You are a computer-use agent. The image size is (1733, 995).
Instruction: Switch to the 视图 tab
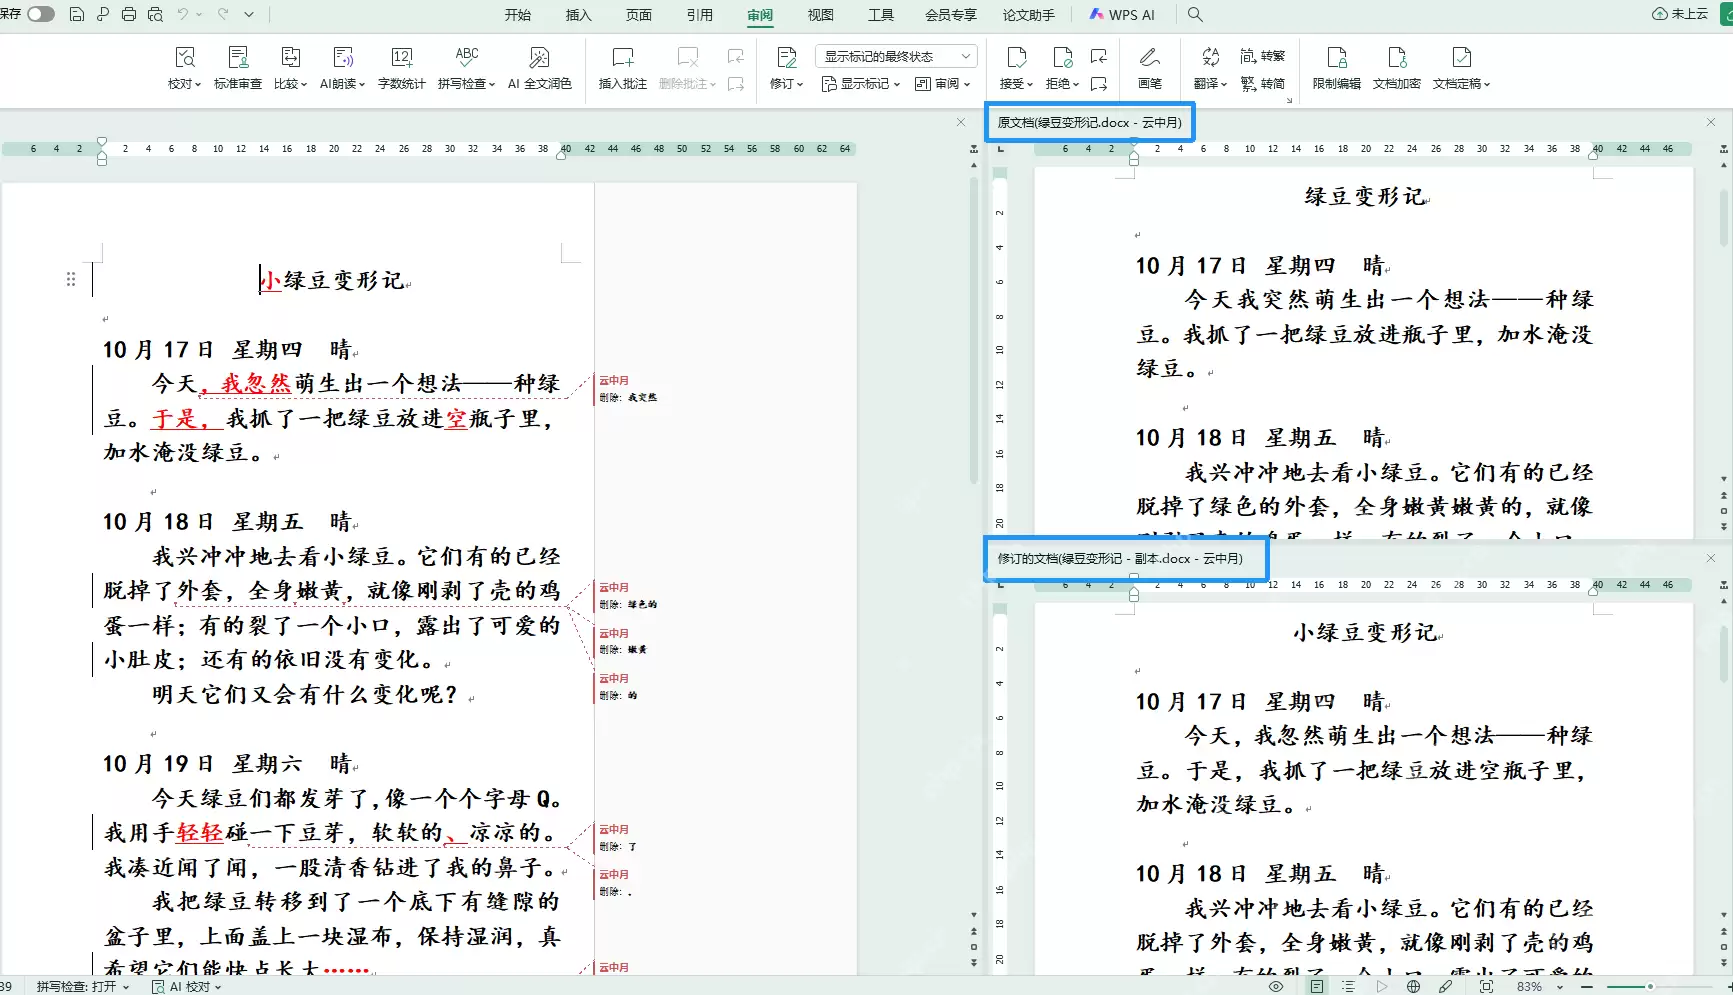tap(821, 15)
